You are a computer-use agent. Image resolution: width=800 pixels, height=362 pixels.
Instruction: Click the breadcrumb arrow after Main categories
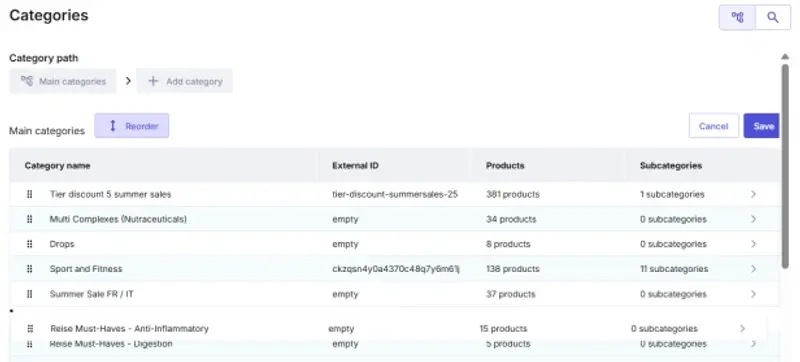(x=128, y=81)
